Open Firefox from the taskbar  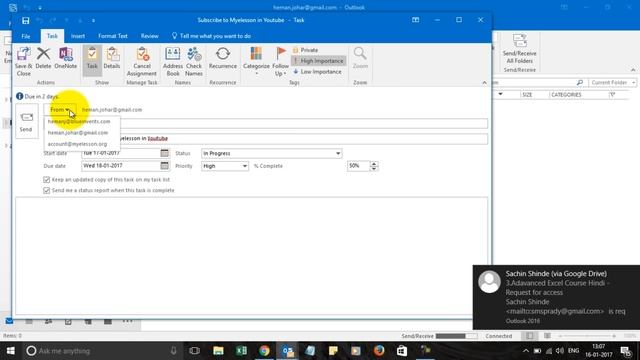click(x=379, y=351)
